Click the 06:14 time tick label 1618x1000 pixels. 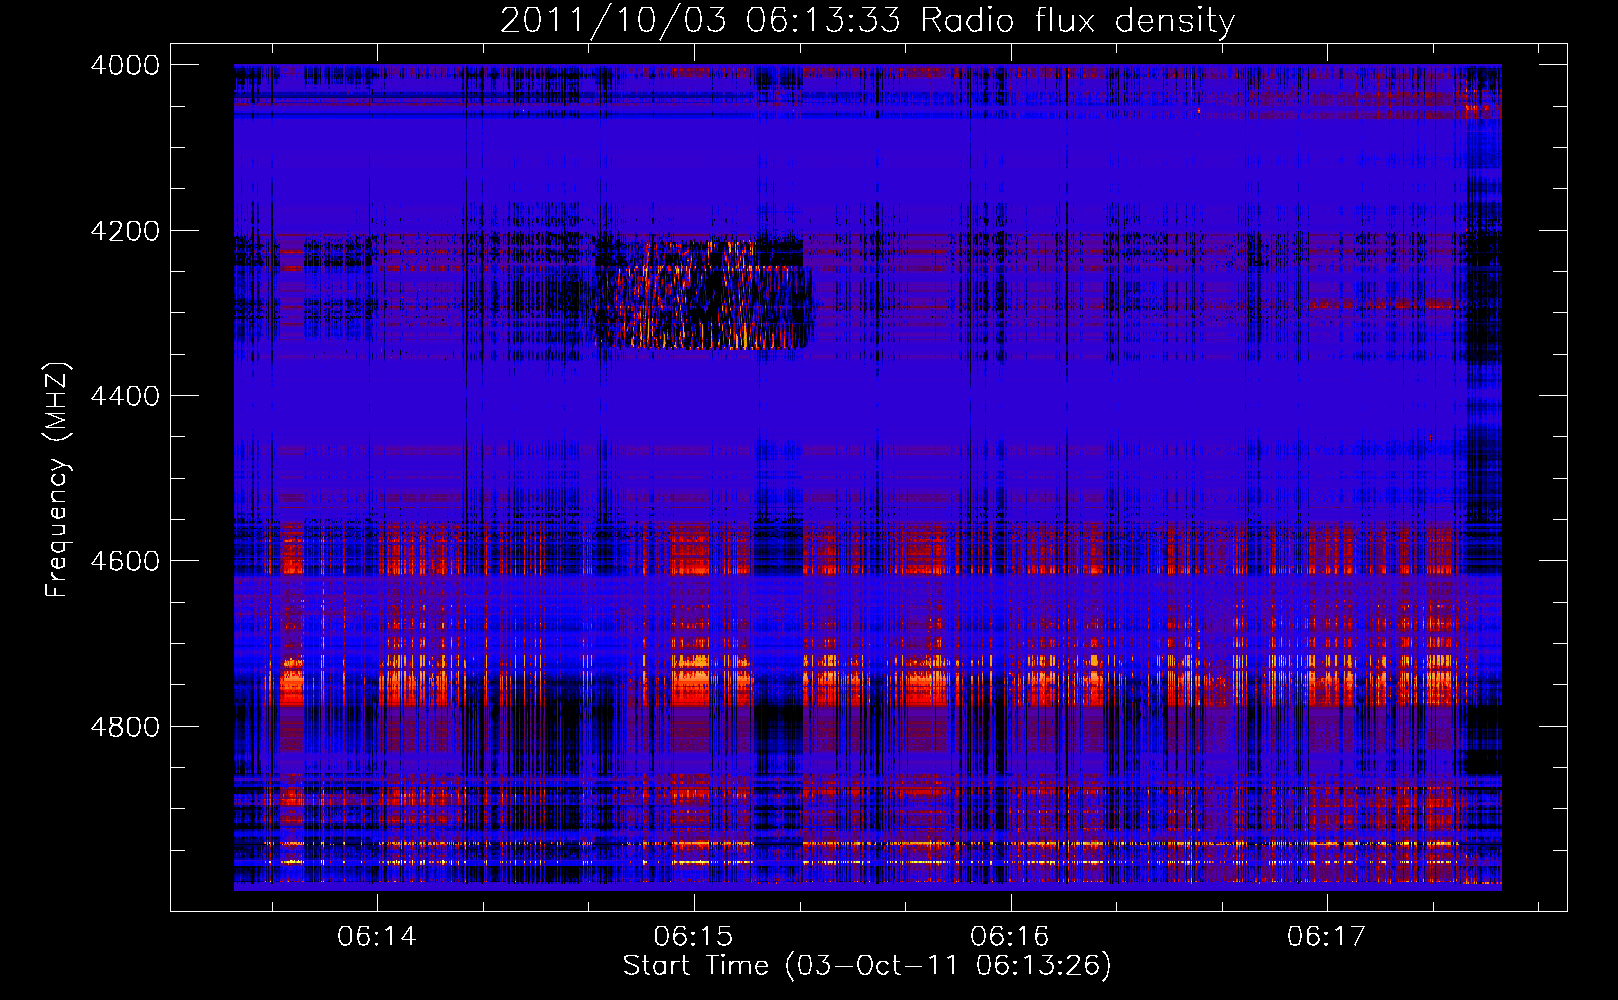click(377, 937)
